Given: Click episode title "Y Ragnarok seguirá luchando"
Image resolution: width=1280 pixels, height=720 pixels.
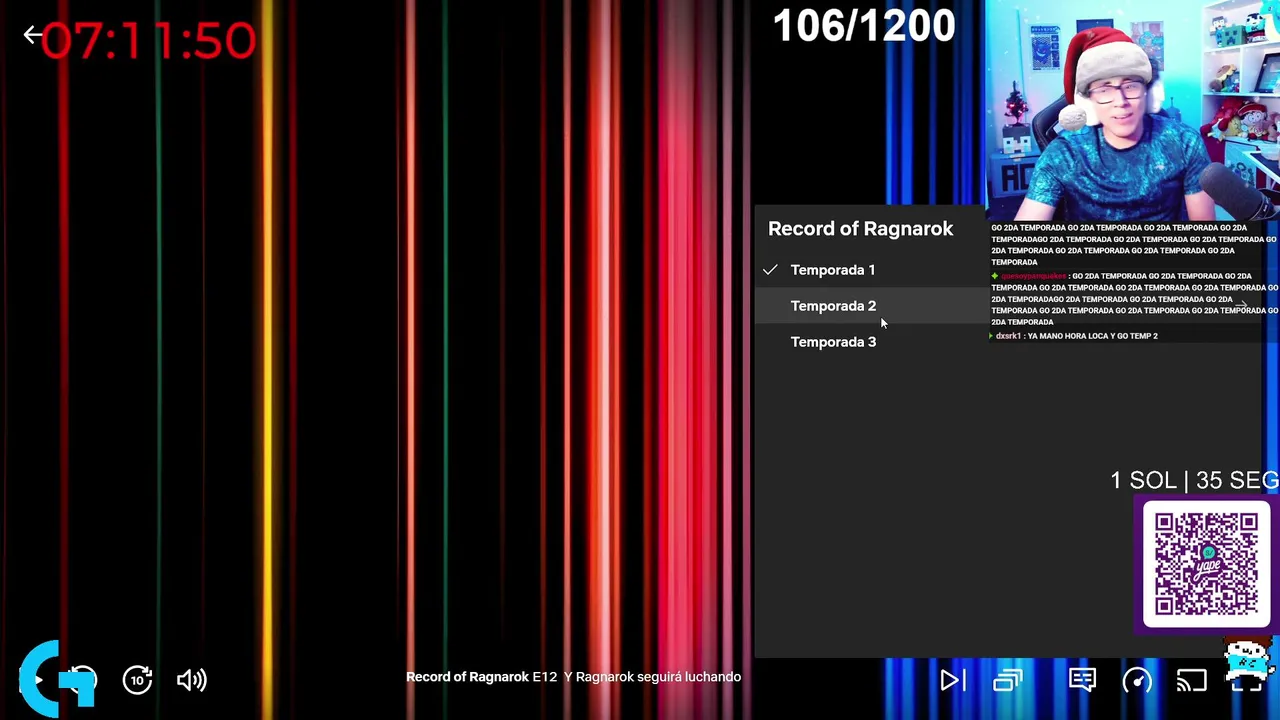Looking at the screenshot, I should 652,677.
